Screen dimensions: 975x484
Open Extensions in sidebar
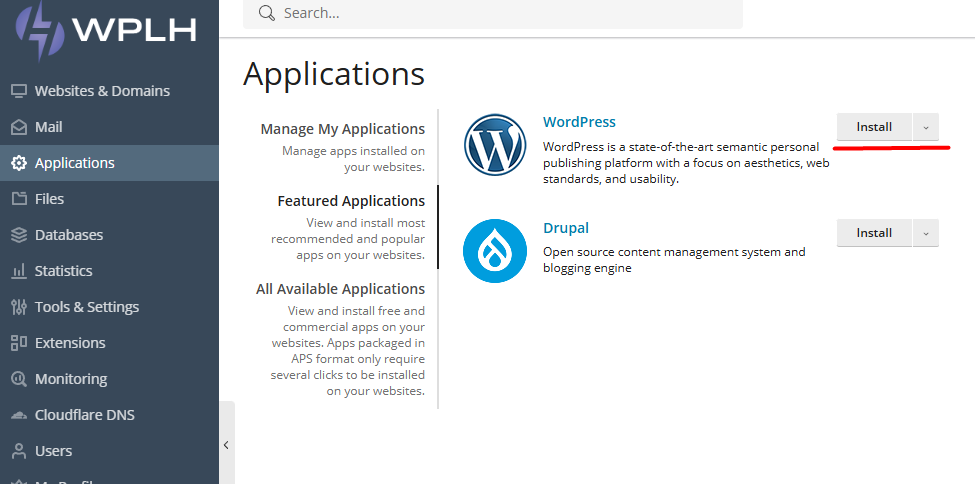point(109,343)
